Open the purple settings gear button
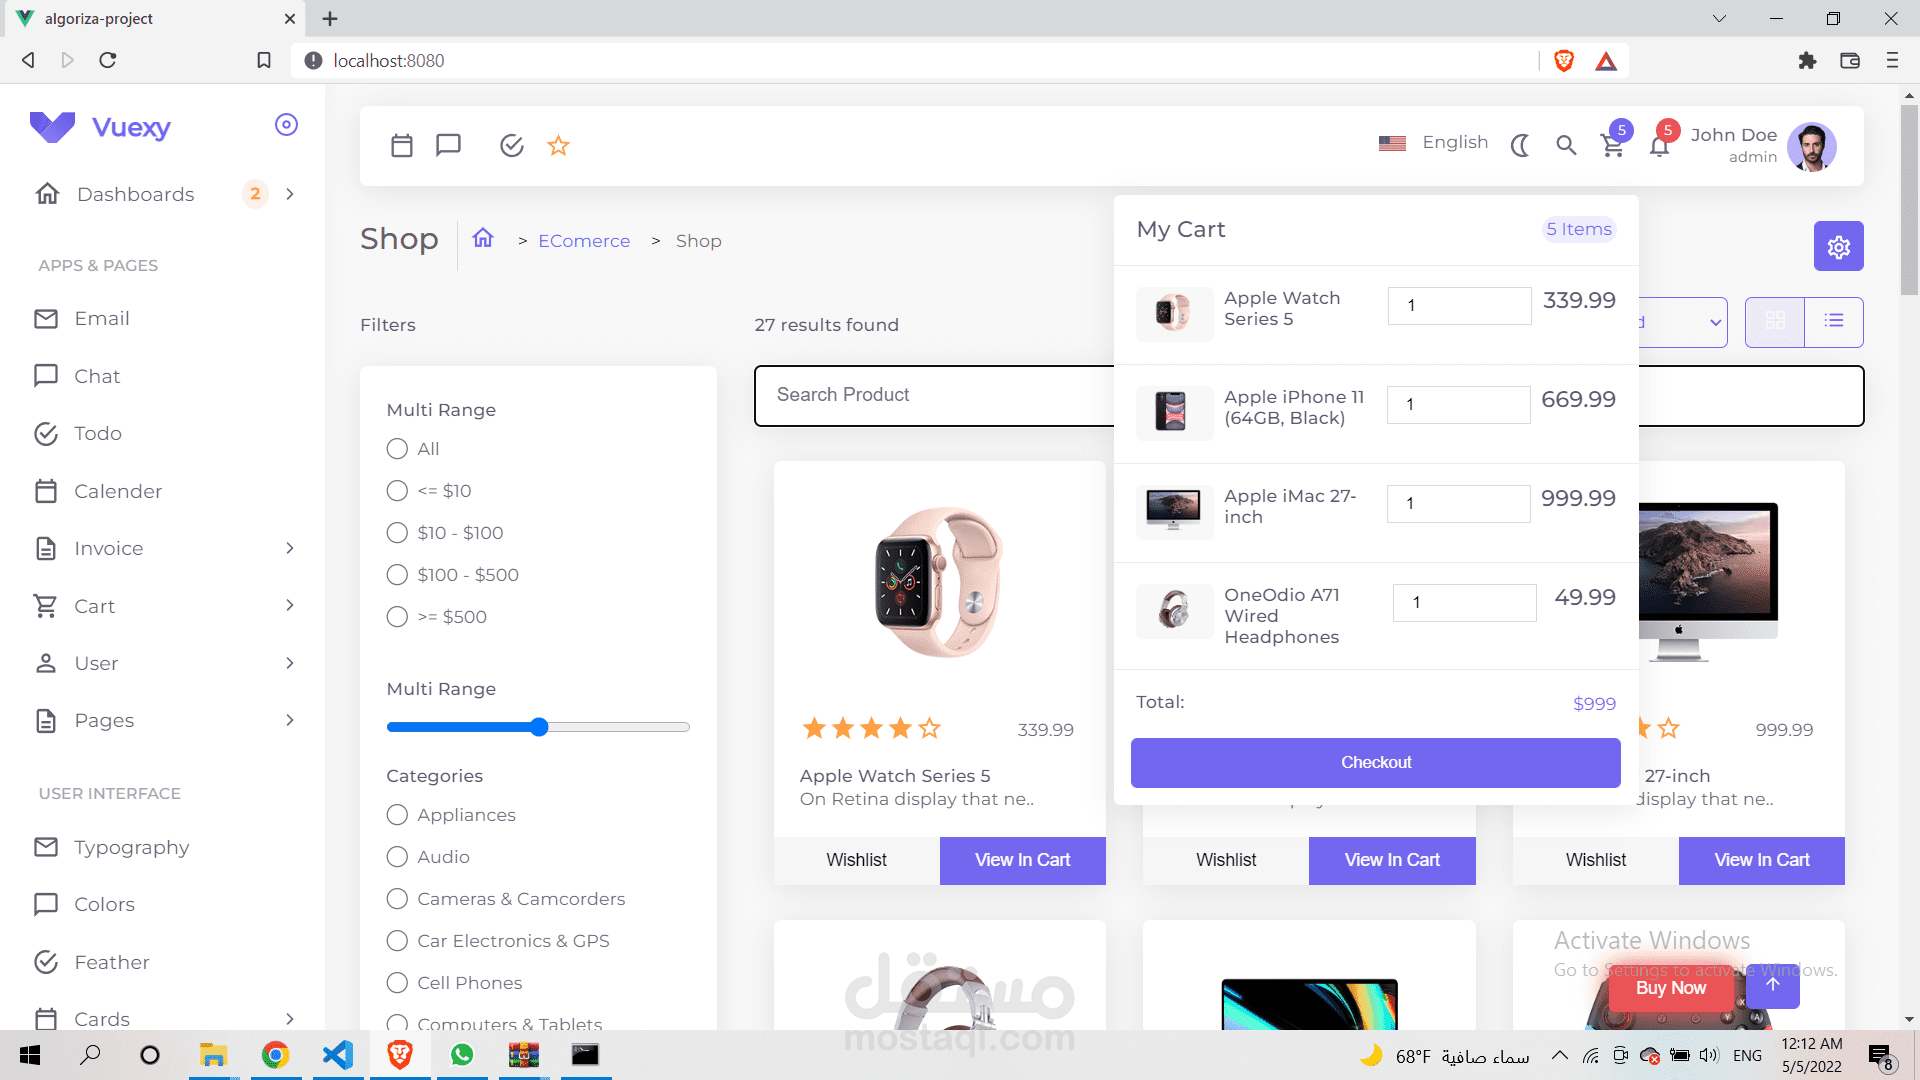This screenshot has height=1080, width=1920. 1838,247
